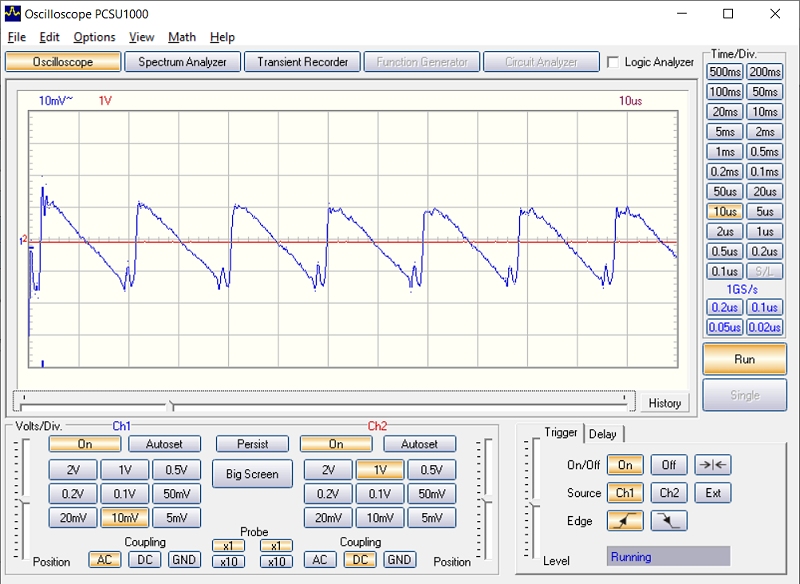Select rising edge trigger icon
This screenshot has height=584, width=800.
625,521
